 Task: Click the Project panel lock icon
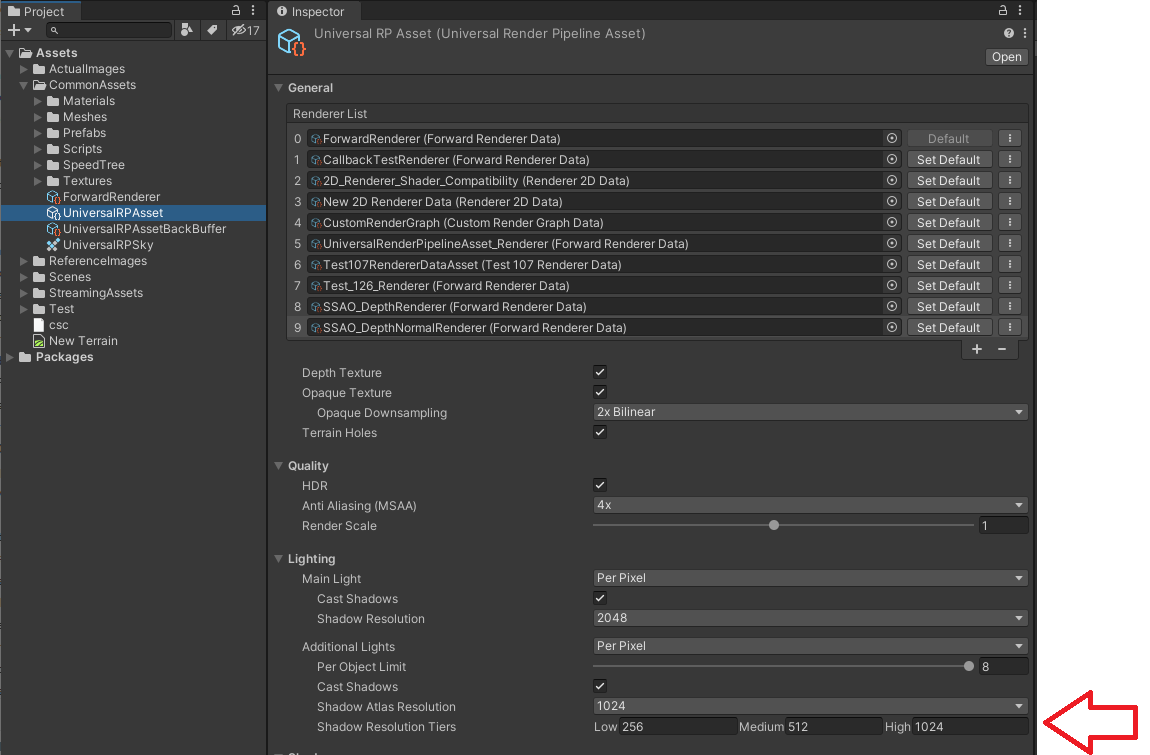point(236,10)
